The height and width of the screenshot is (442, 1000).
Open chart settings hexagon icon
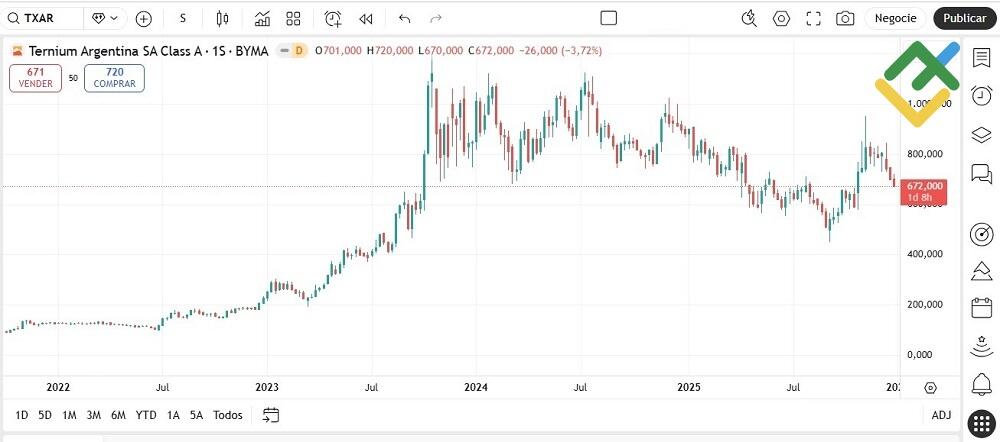(781, 19)
